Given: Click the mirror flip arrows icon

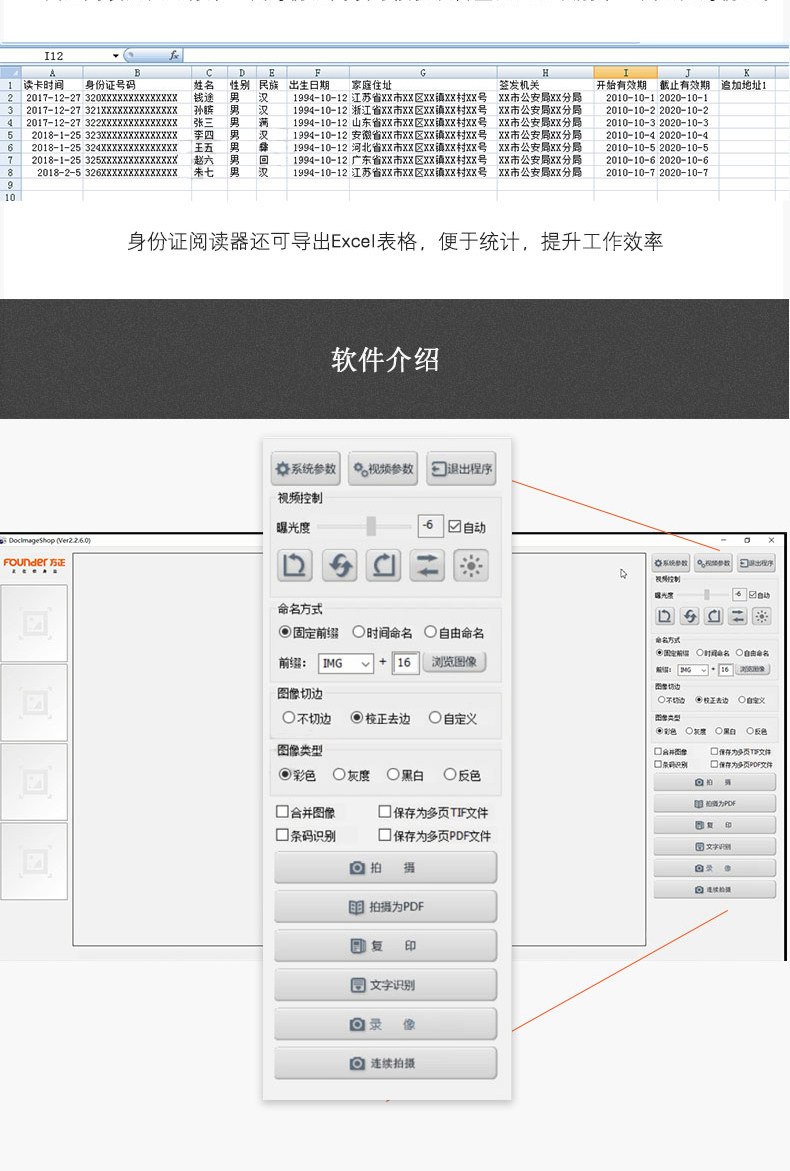Looking at the screenshot, I should coord(427,565).
